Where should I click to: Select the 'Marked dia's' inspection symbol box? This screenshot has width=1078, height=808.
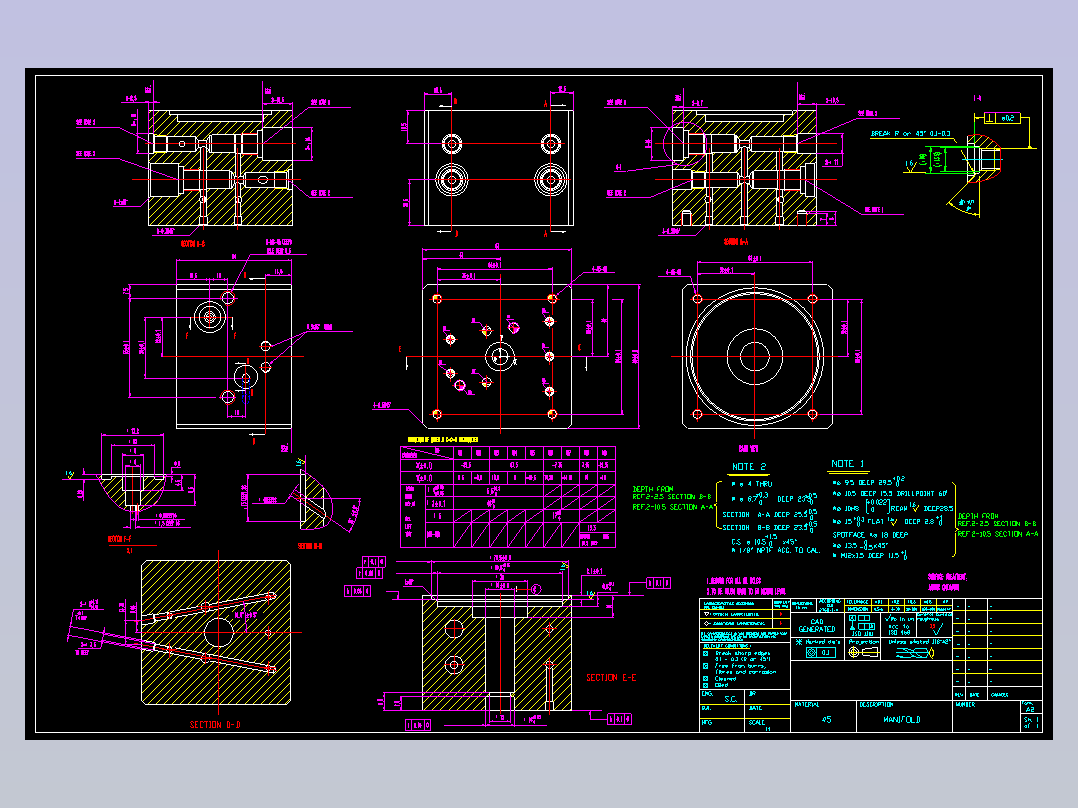coord(821,652)
